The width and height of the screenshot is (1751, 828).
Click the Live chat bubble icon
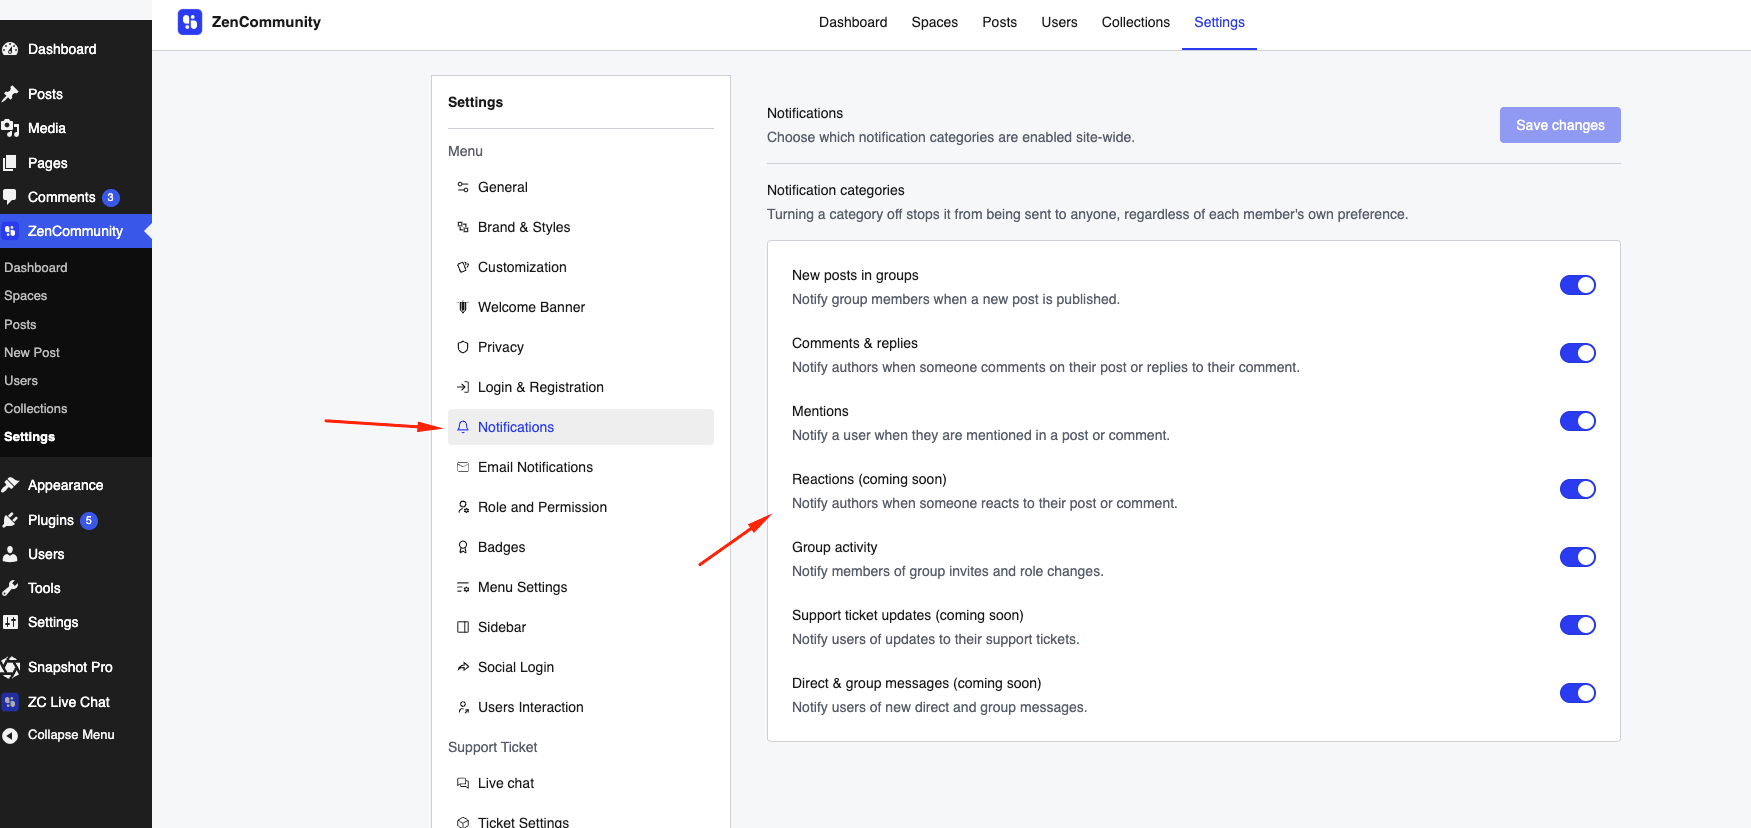point(463,783)
